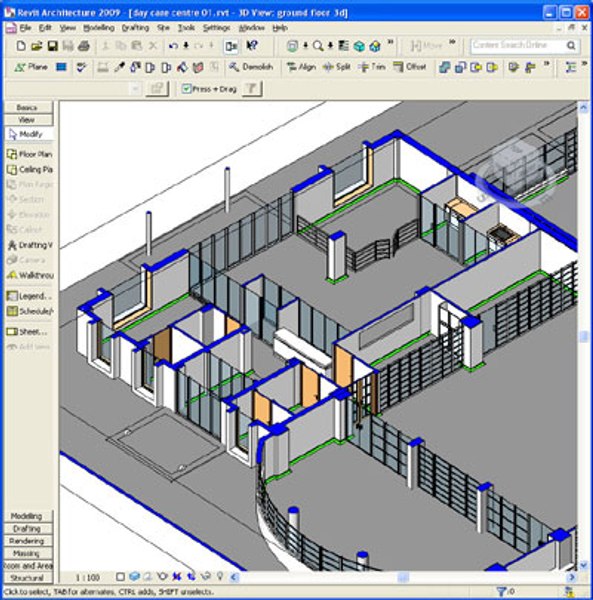Save the project with the floppy disk icon
This screenshot has height=600, width=593.
(52, 46)
